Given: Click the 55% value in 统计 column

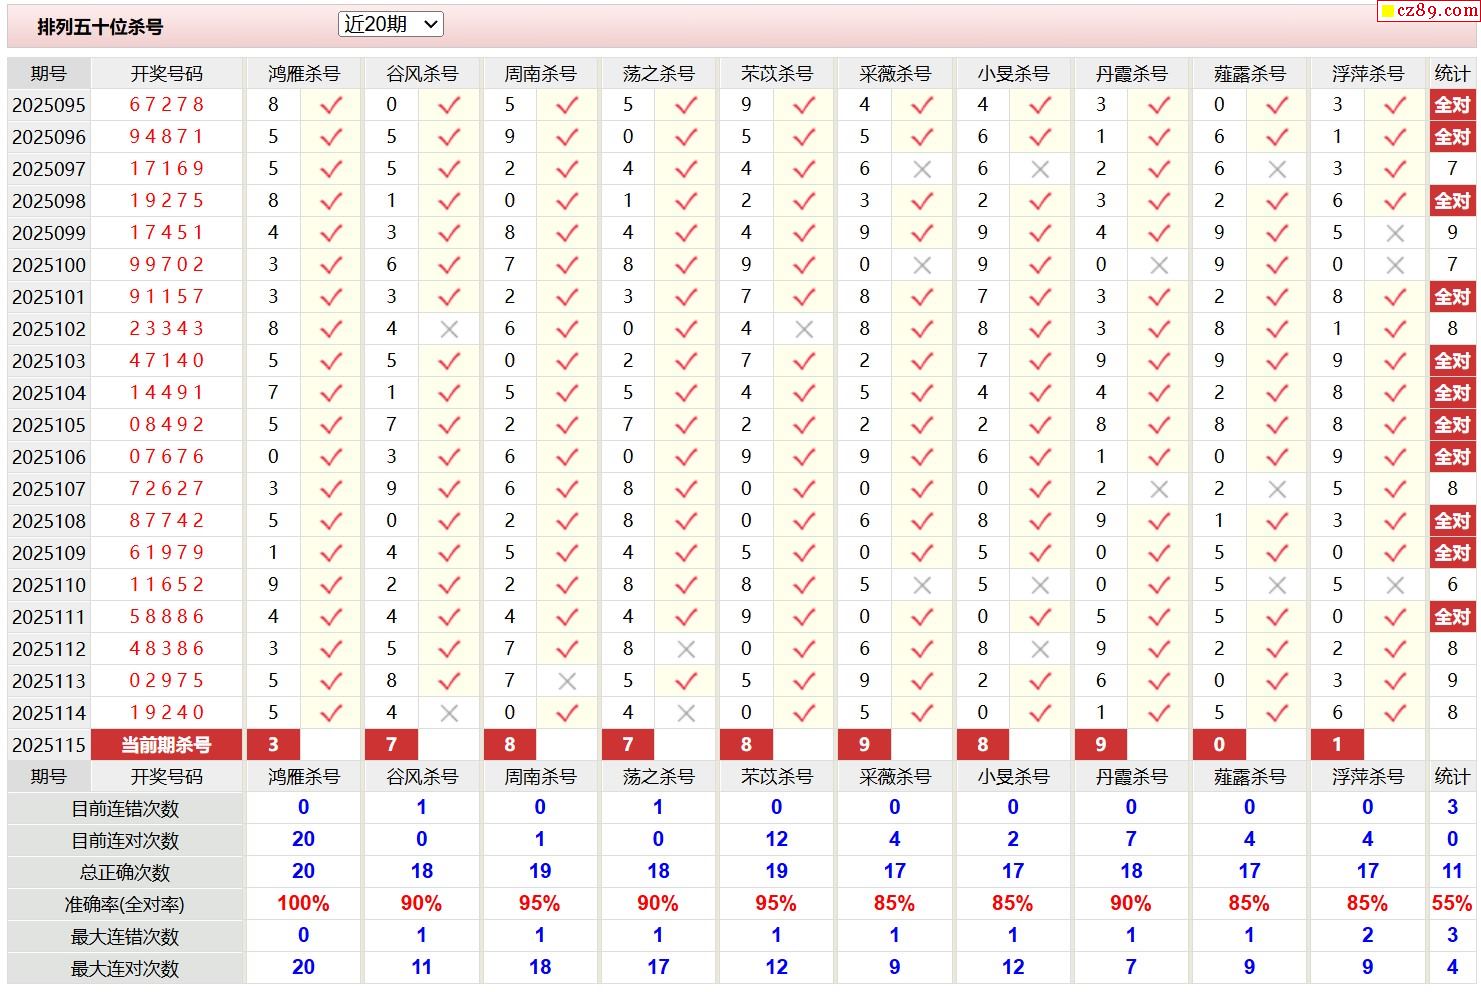Looking at the screenshot, I should [1452, 904].
